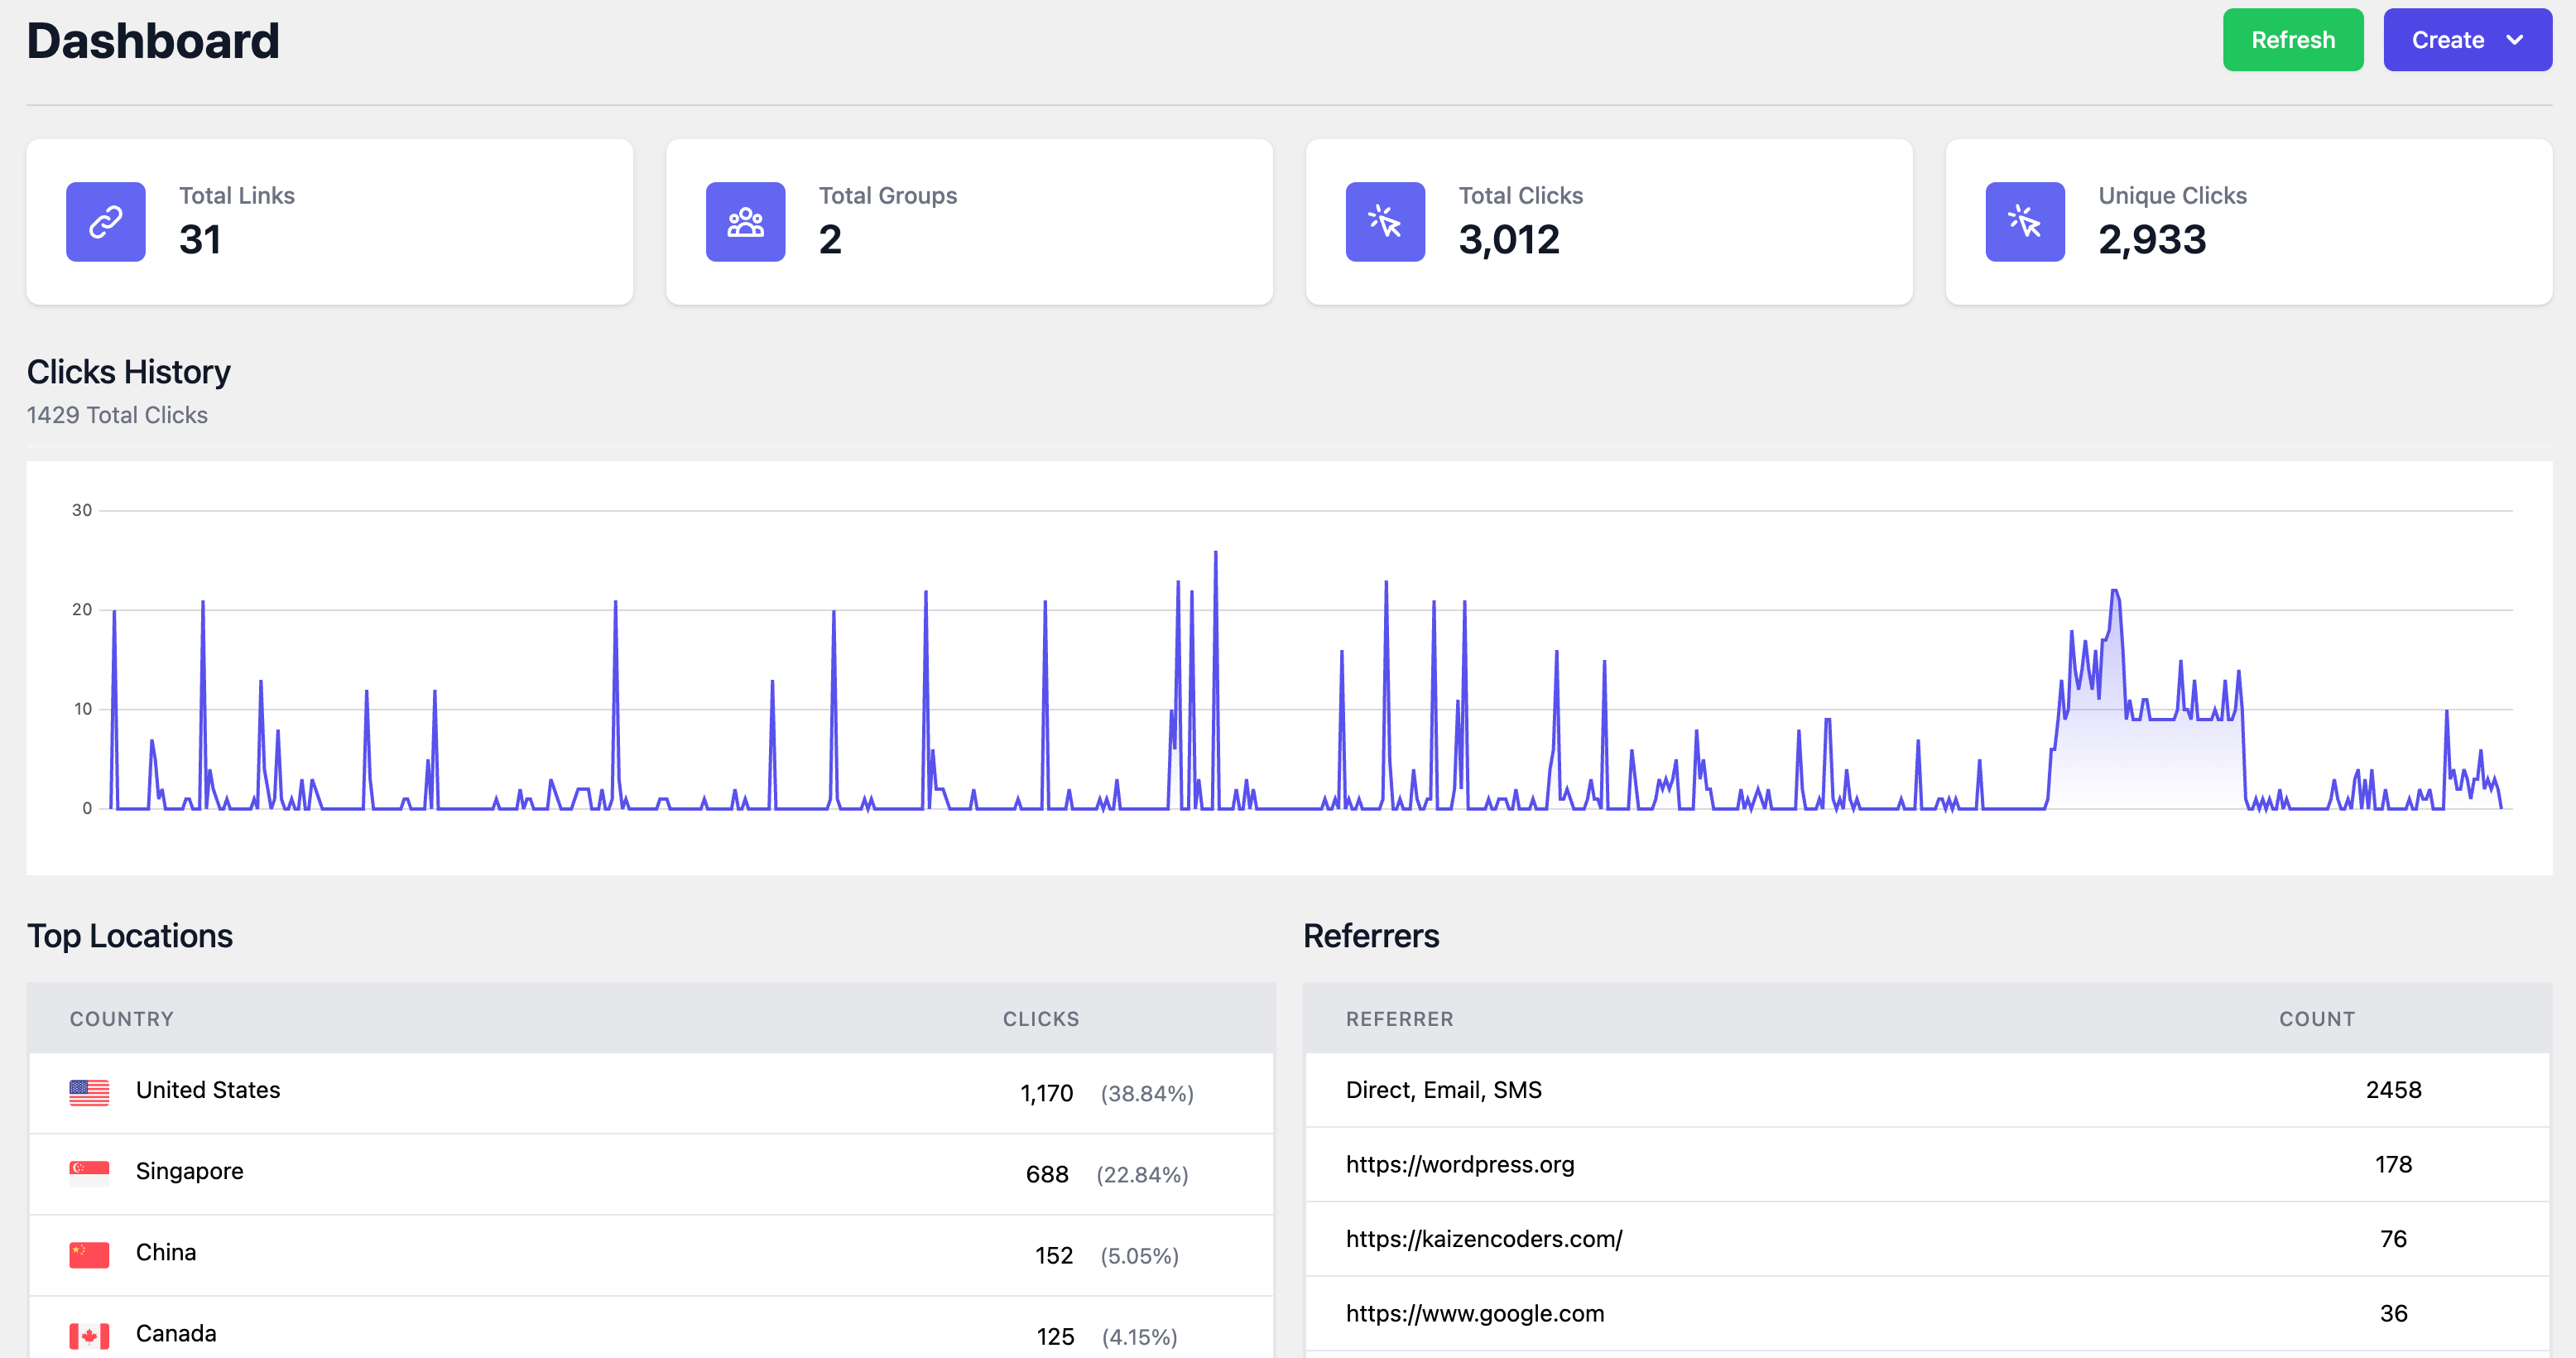Click the Dashboard page heading

coord(152,40)
